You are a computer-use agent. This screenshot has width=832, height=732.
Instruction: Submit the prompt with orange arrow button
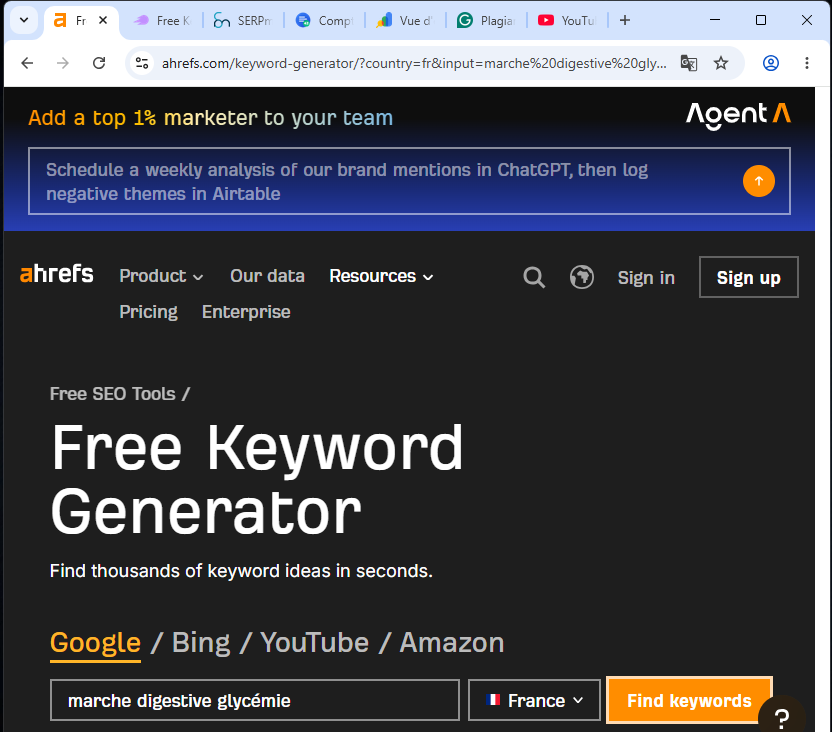(758, 181)
